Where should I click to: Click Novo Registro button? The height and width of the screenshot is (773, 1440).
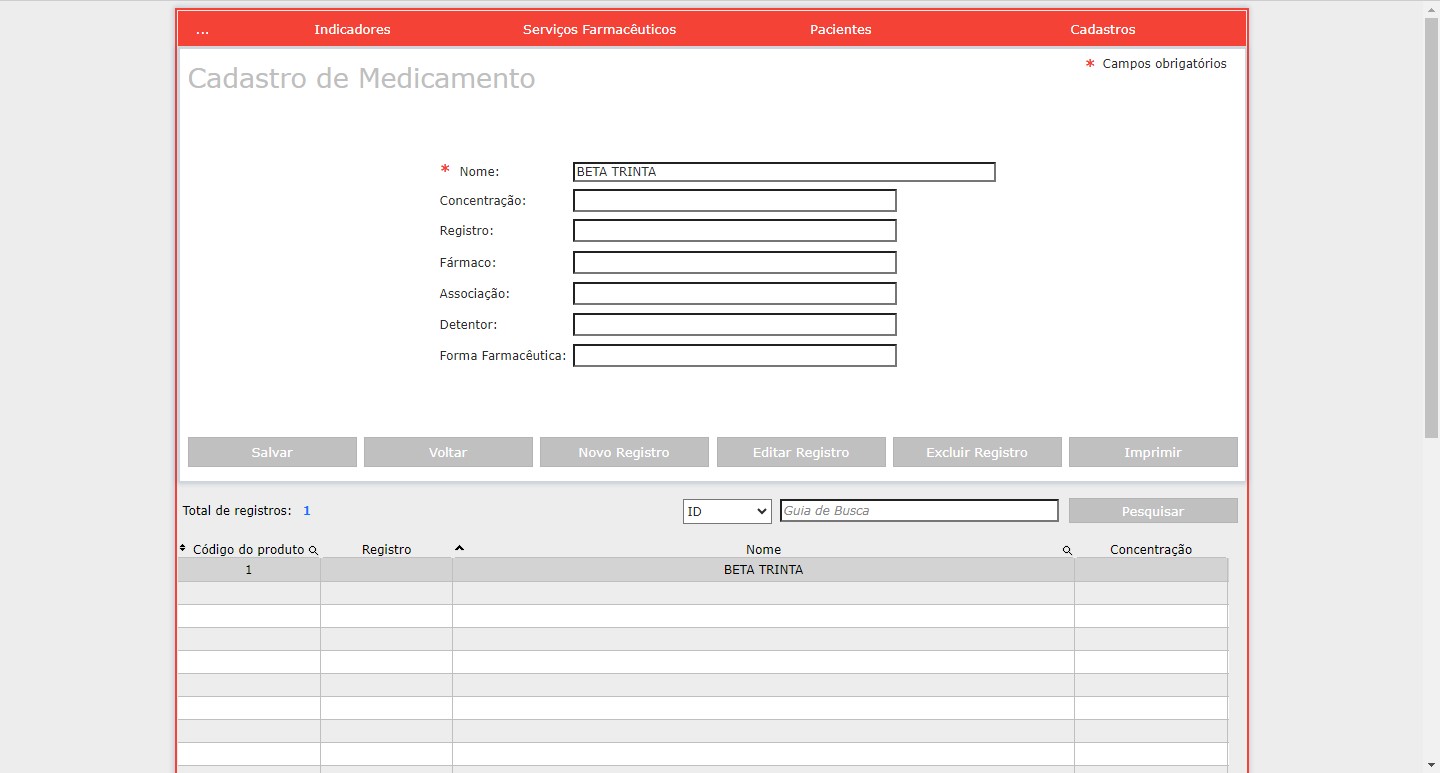pyautogui.click(x=624, y=452)
